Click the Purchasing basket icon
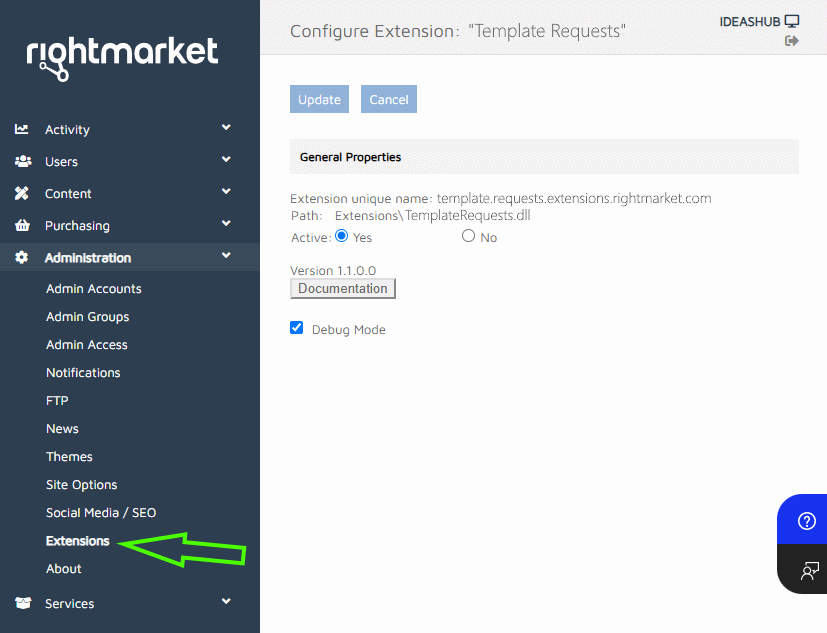This screenshot has height=633, width=827. (x=22, y=225)
